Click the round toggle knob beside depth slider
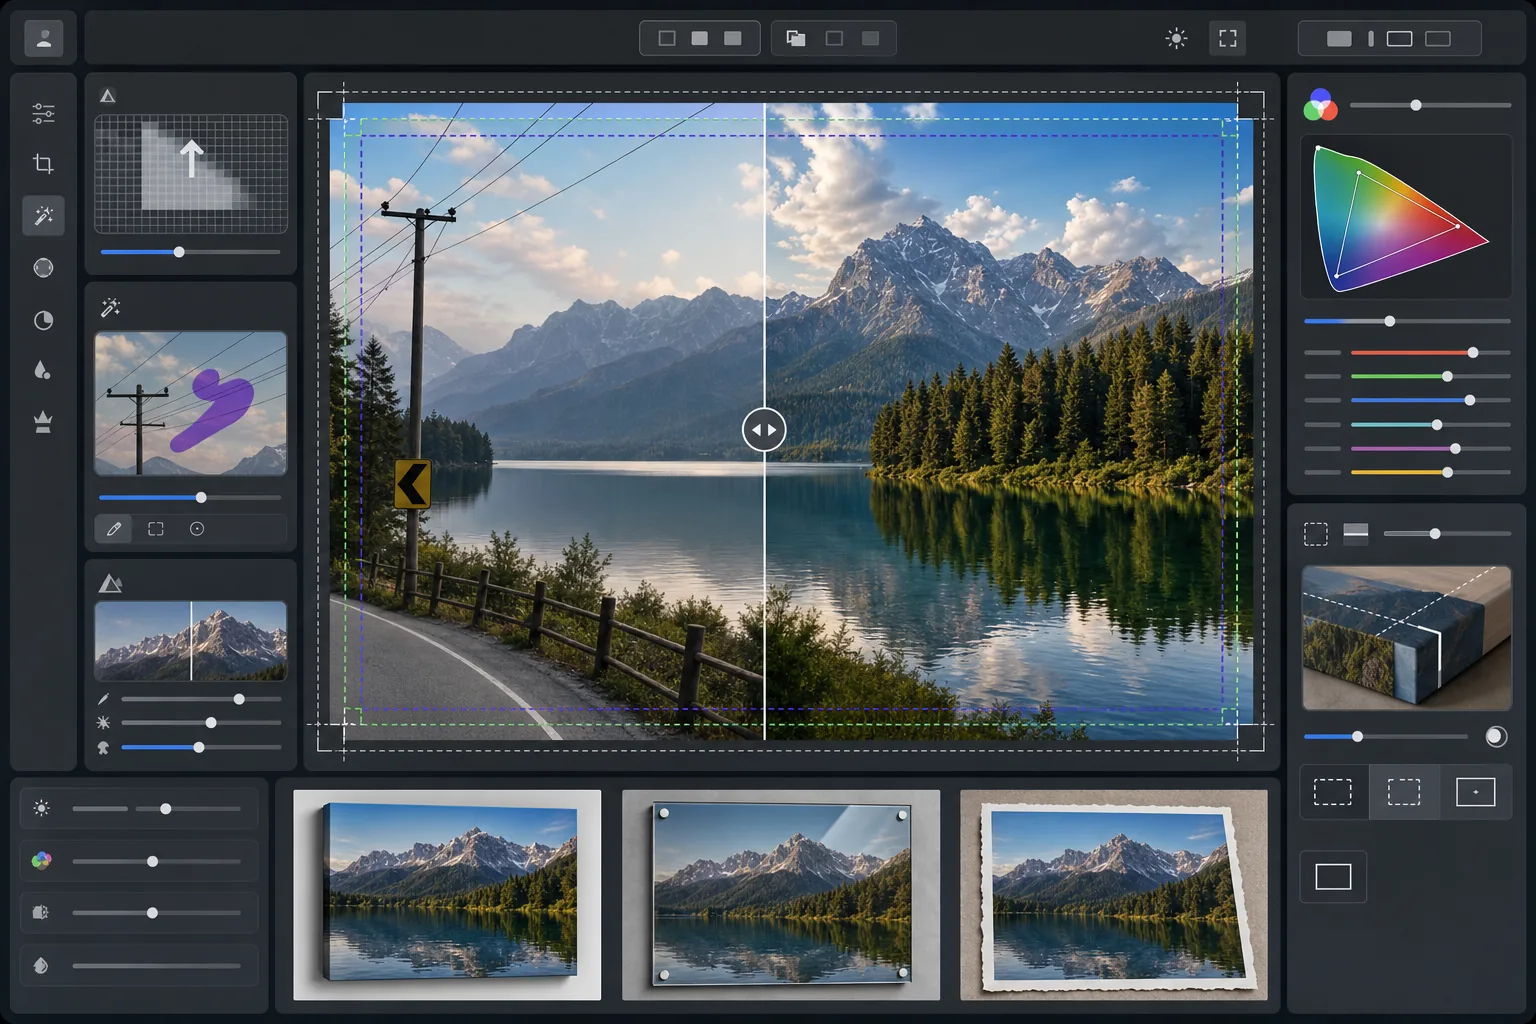Viewport: 1536px width, 1024px height. pos(1496,737)
